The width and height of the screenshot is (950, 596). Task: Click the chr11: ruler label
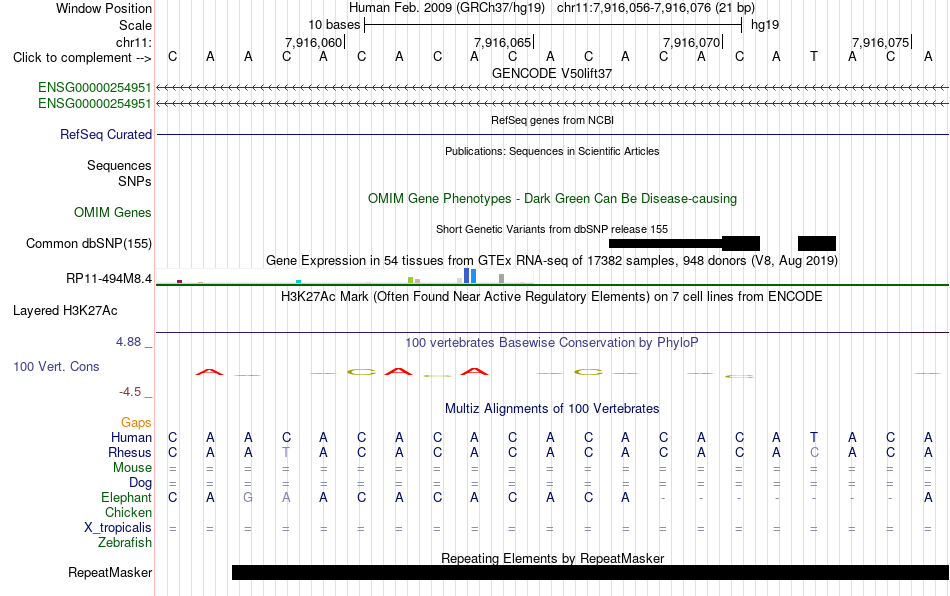pos(134,42)
